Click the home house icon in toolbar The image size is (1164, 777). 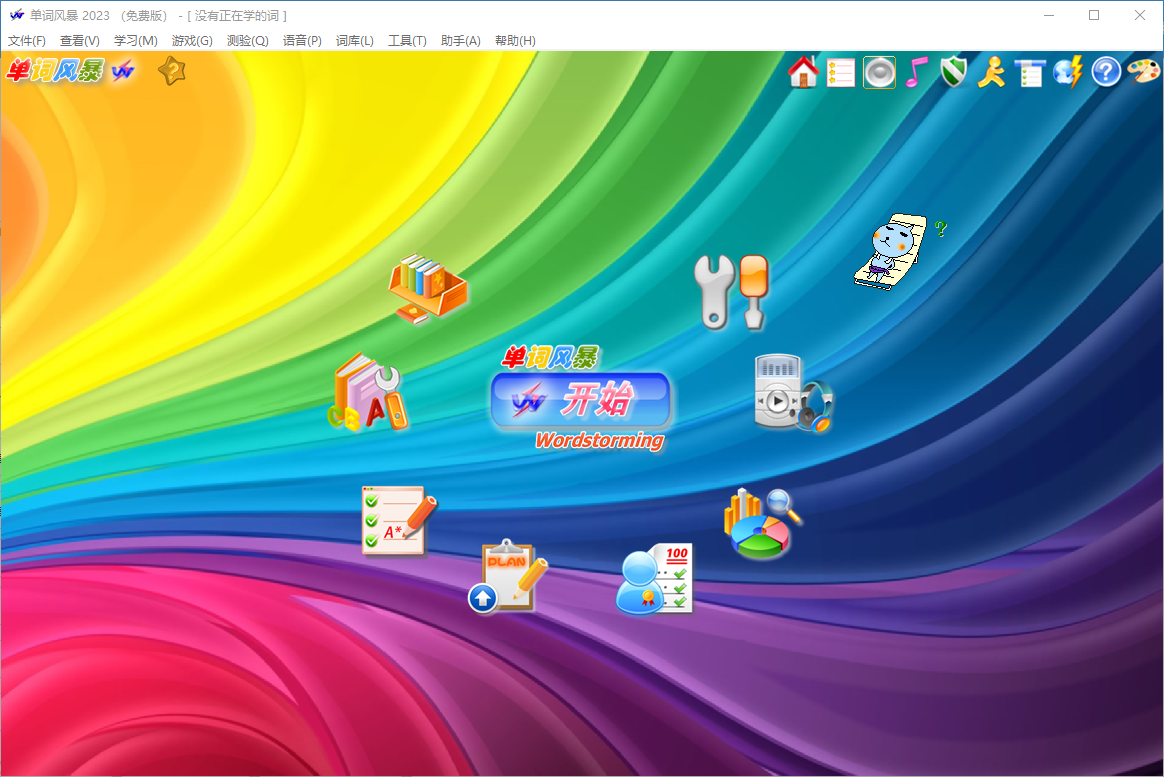click(x=803, y=72)
